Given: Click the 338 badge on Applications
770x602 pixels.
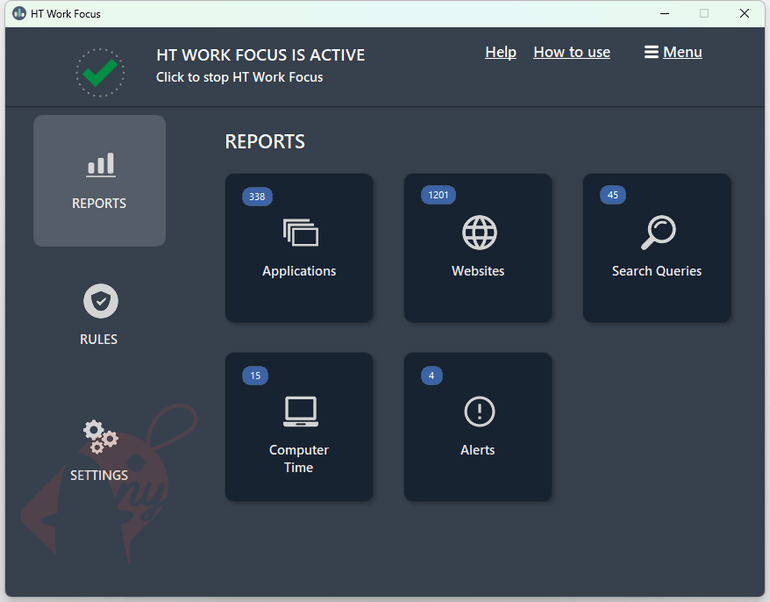Looking at the screenshot, I should (x=257, y=196).
